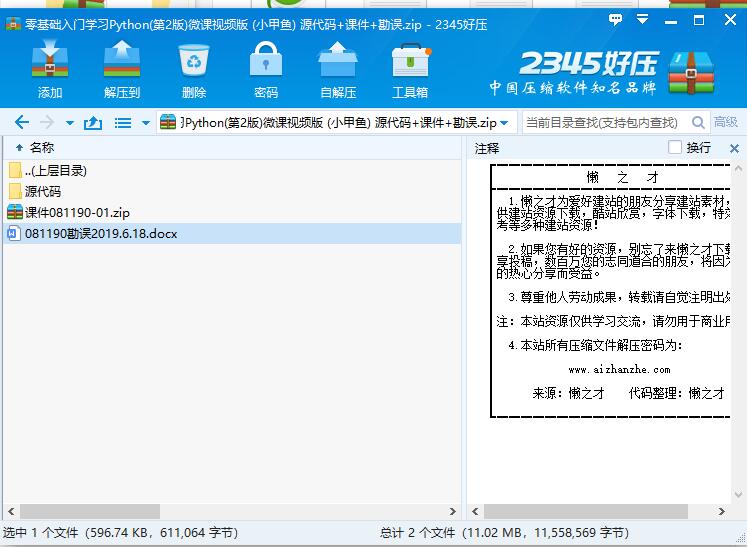Go back with the left arrow button
The width and height of the screenshot is (747, 547).
tap(22, 122)
